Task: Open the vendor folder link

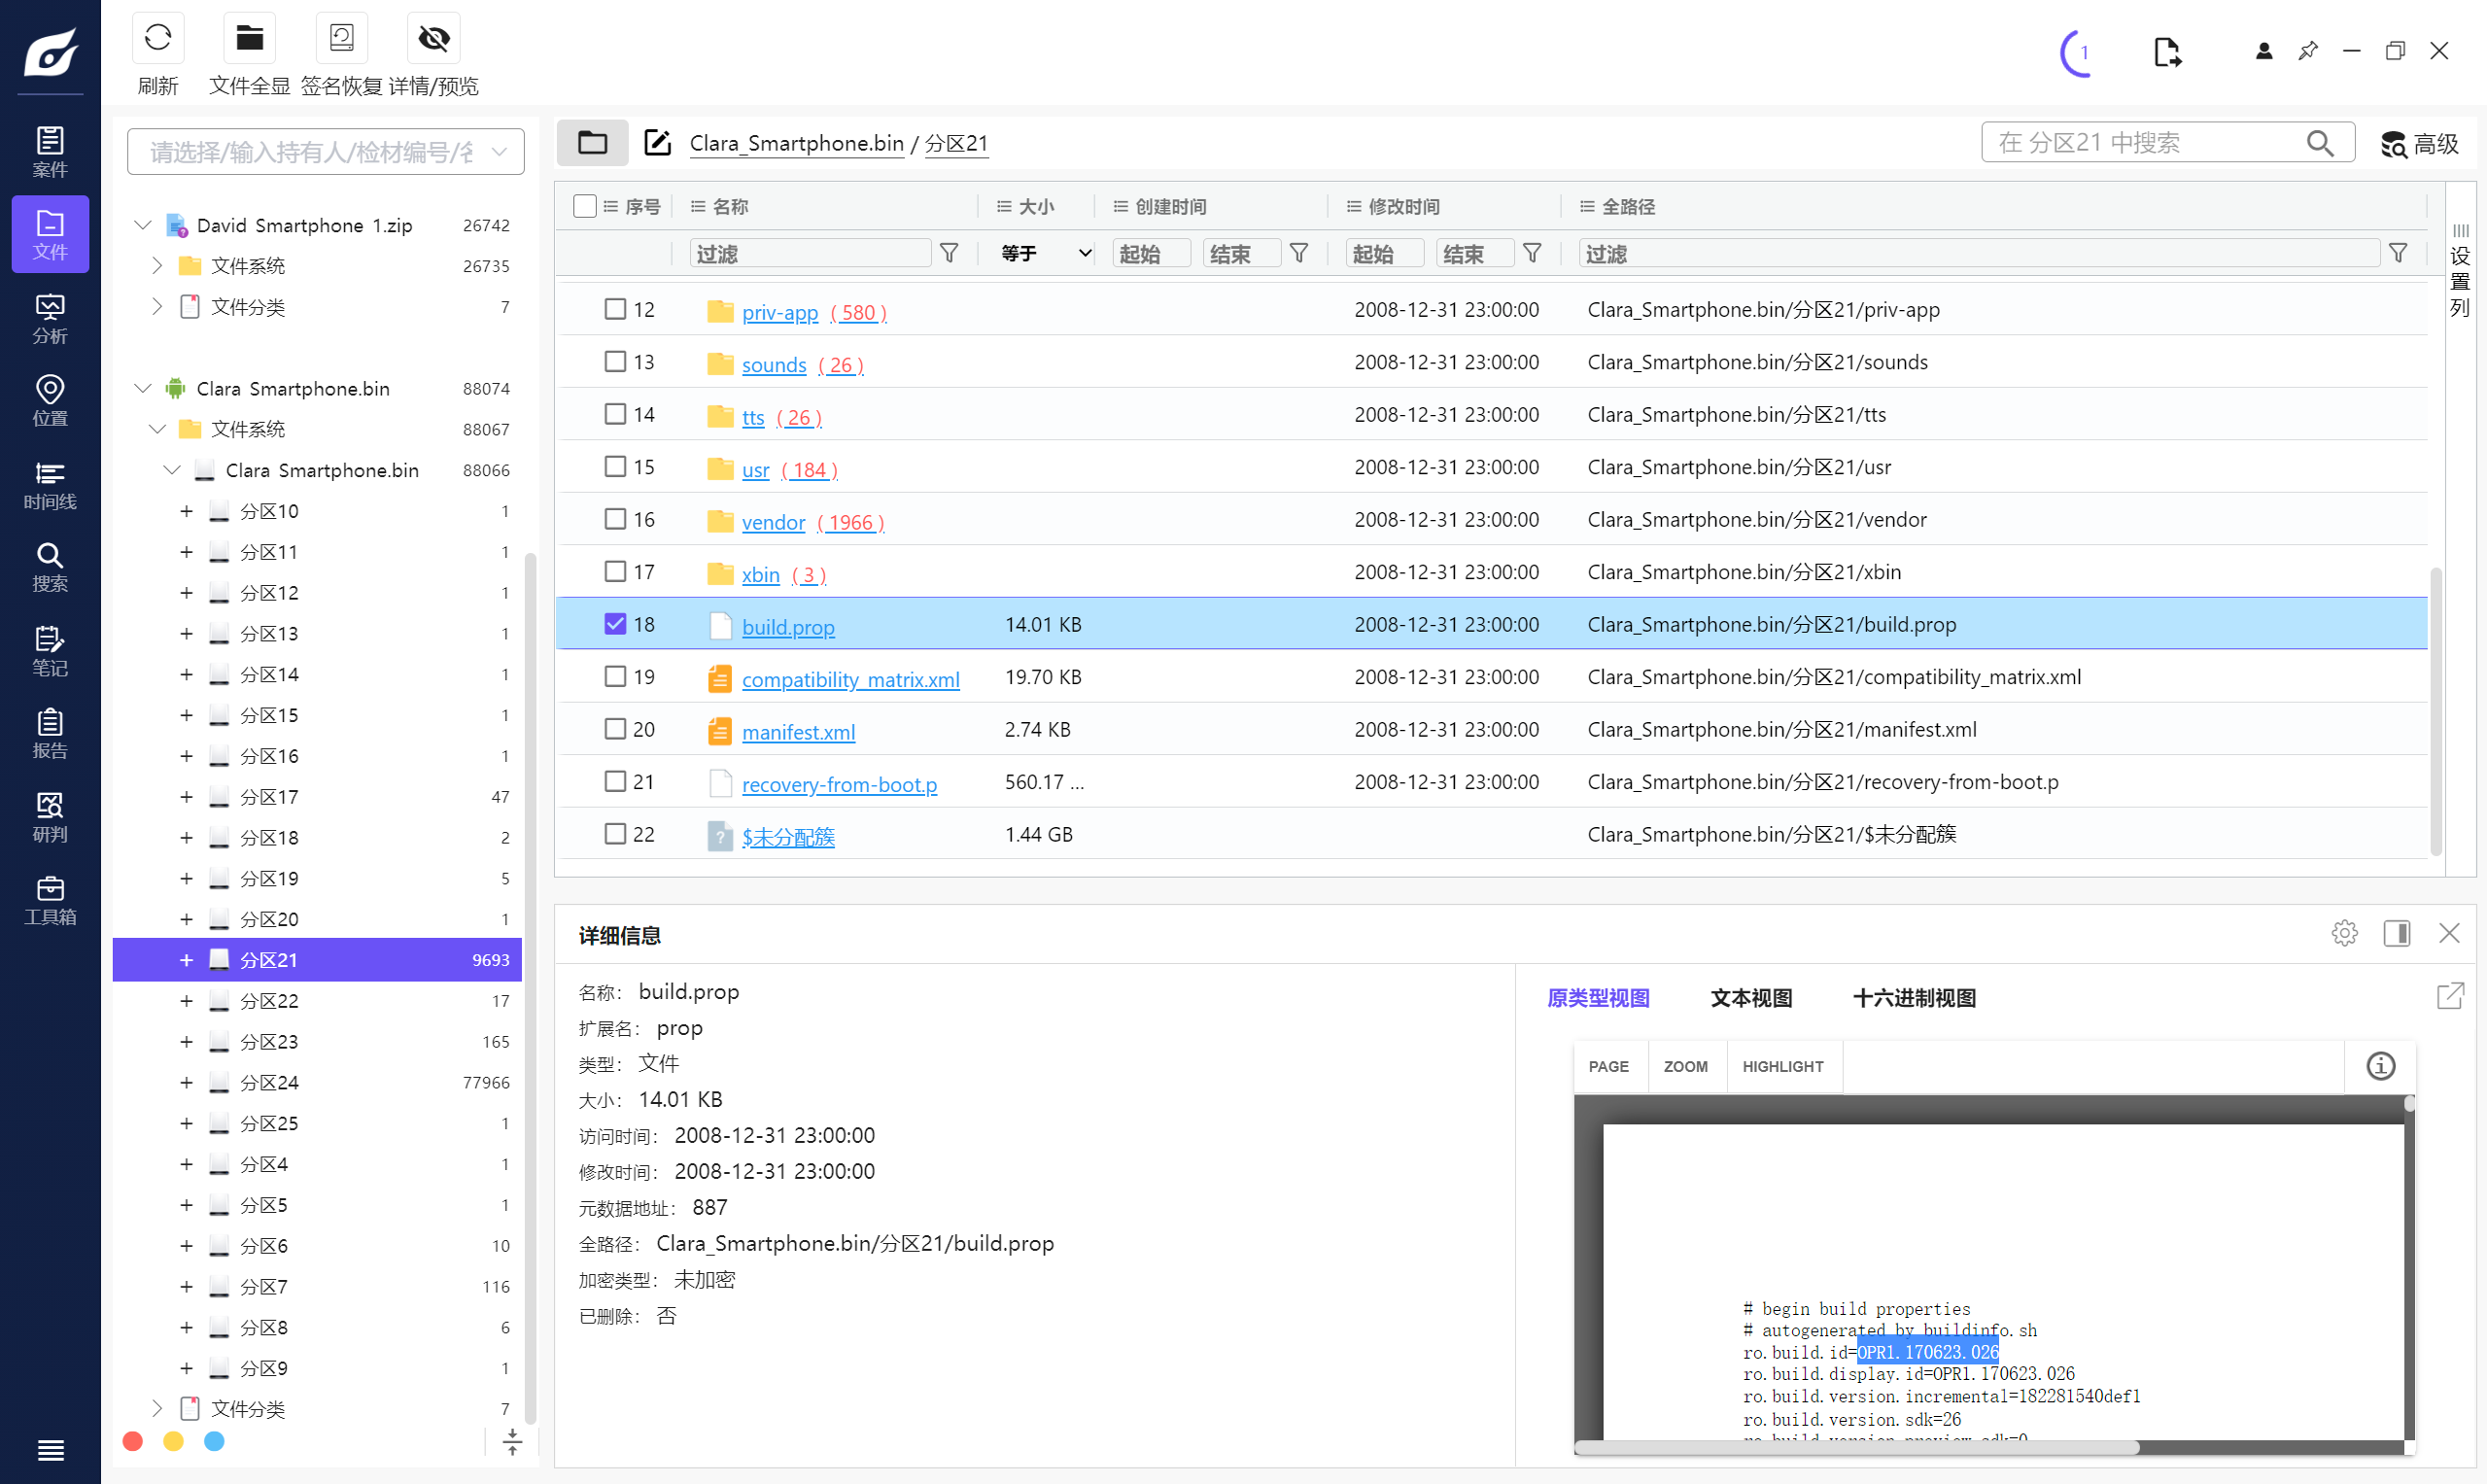Action: click(773, 522)
